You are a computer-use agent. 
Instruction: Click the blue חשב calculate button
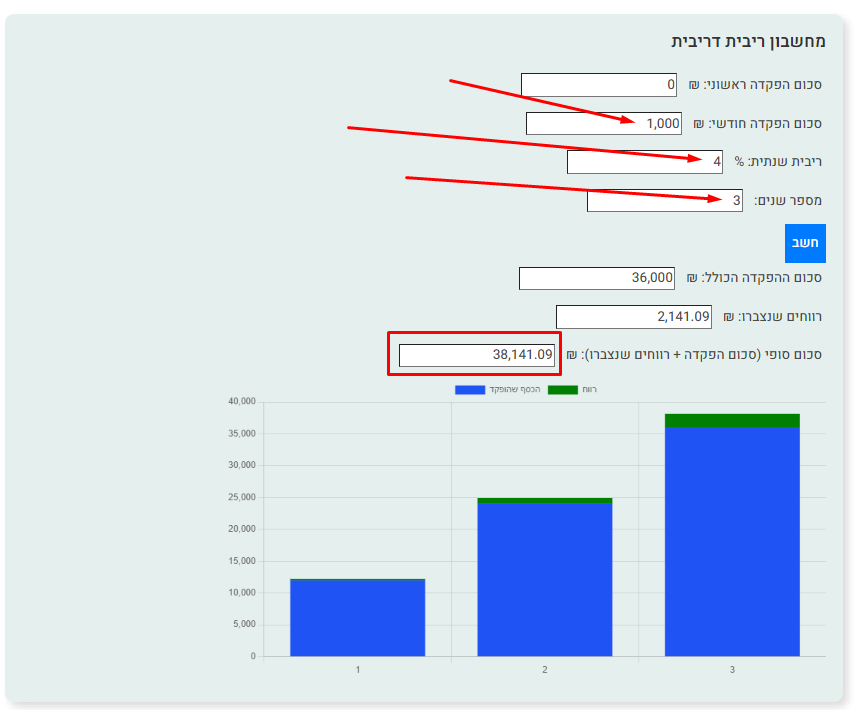pos(805,243)
